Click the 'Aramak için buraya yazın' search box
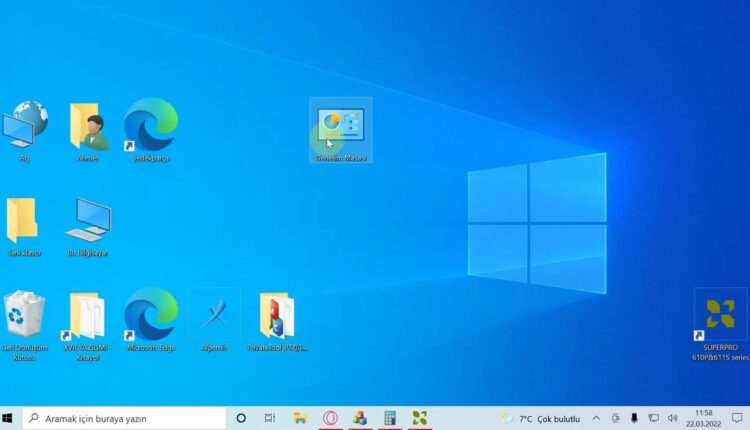The height and width of the screenshot is (430, 750). [x=125, y=418]
